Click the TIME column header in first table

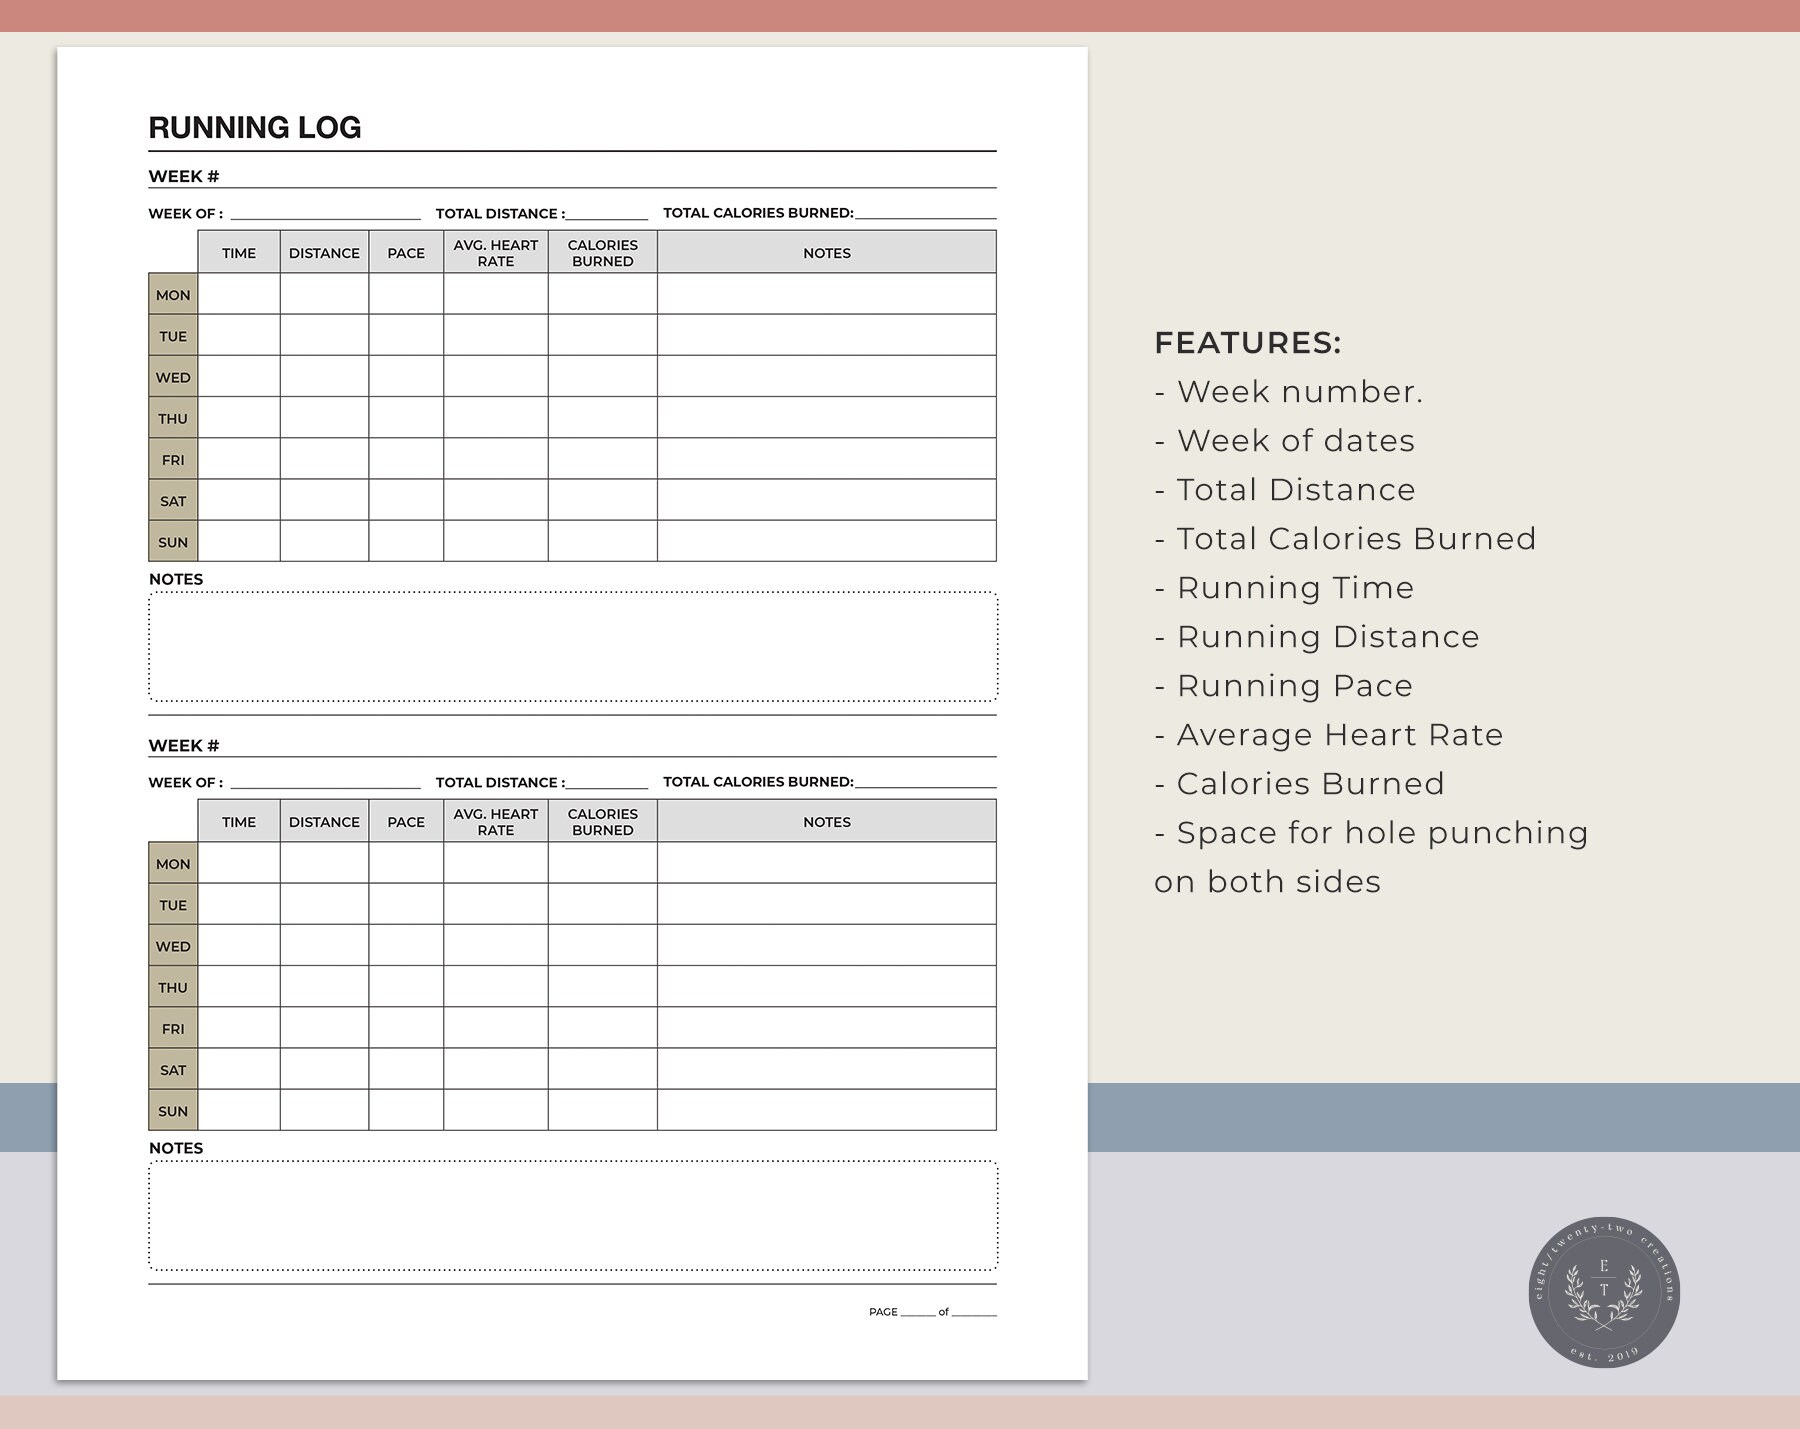point(238,253)
